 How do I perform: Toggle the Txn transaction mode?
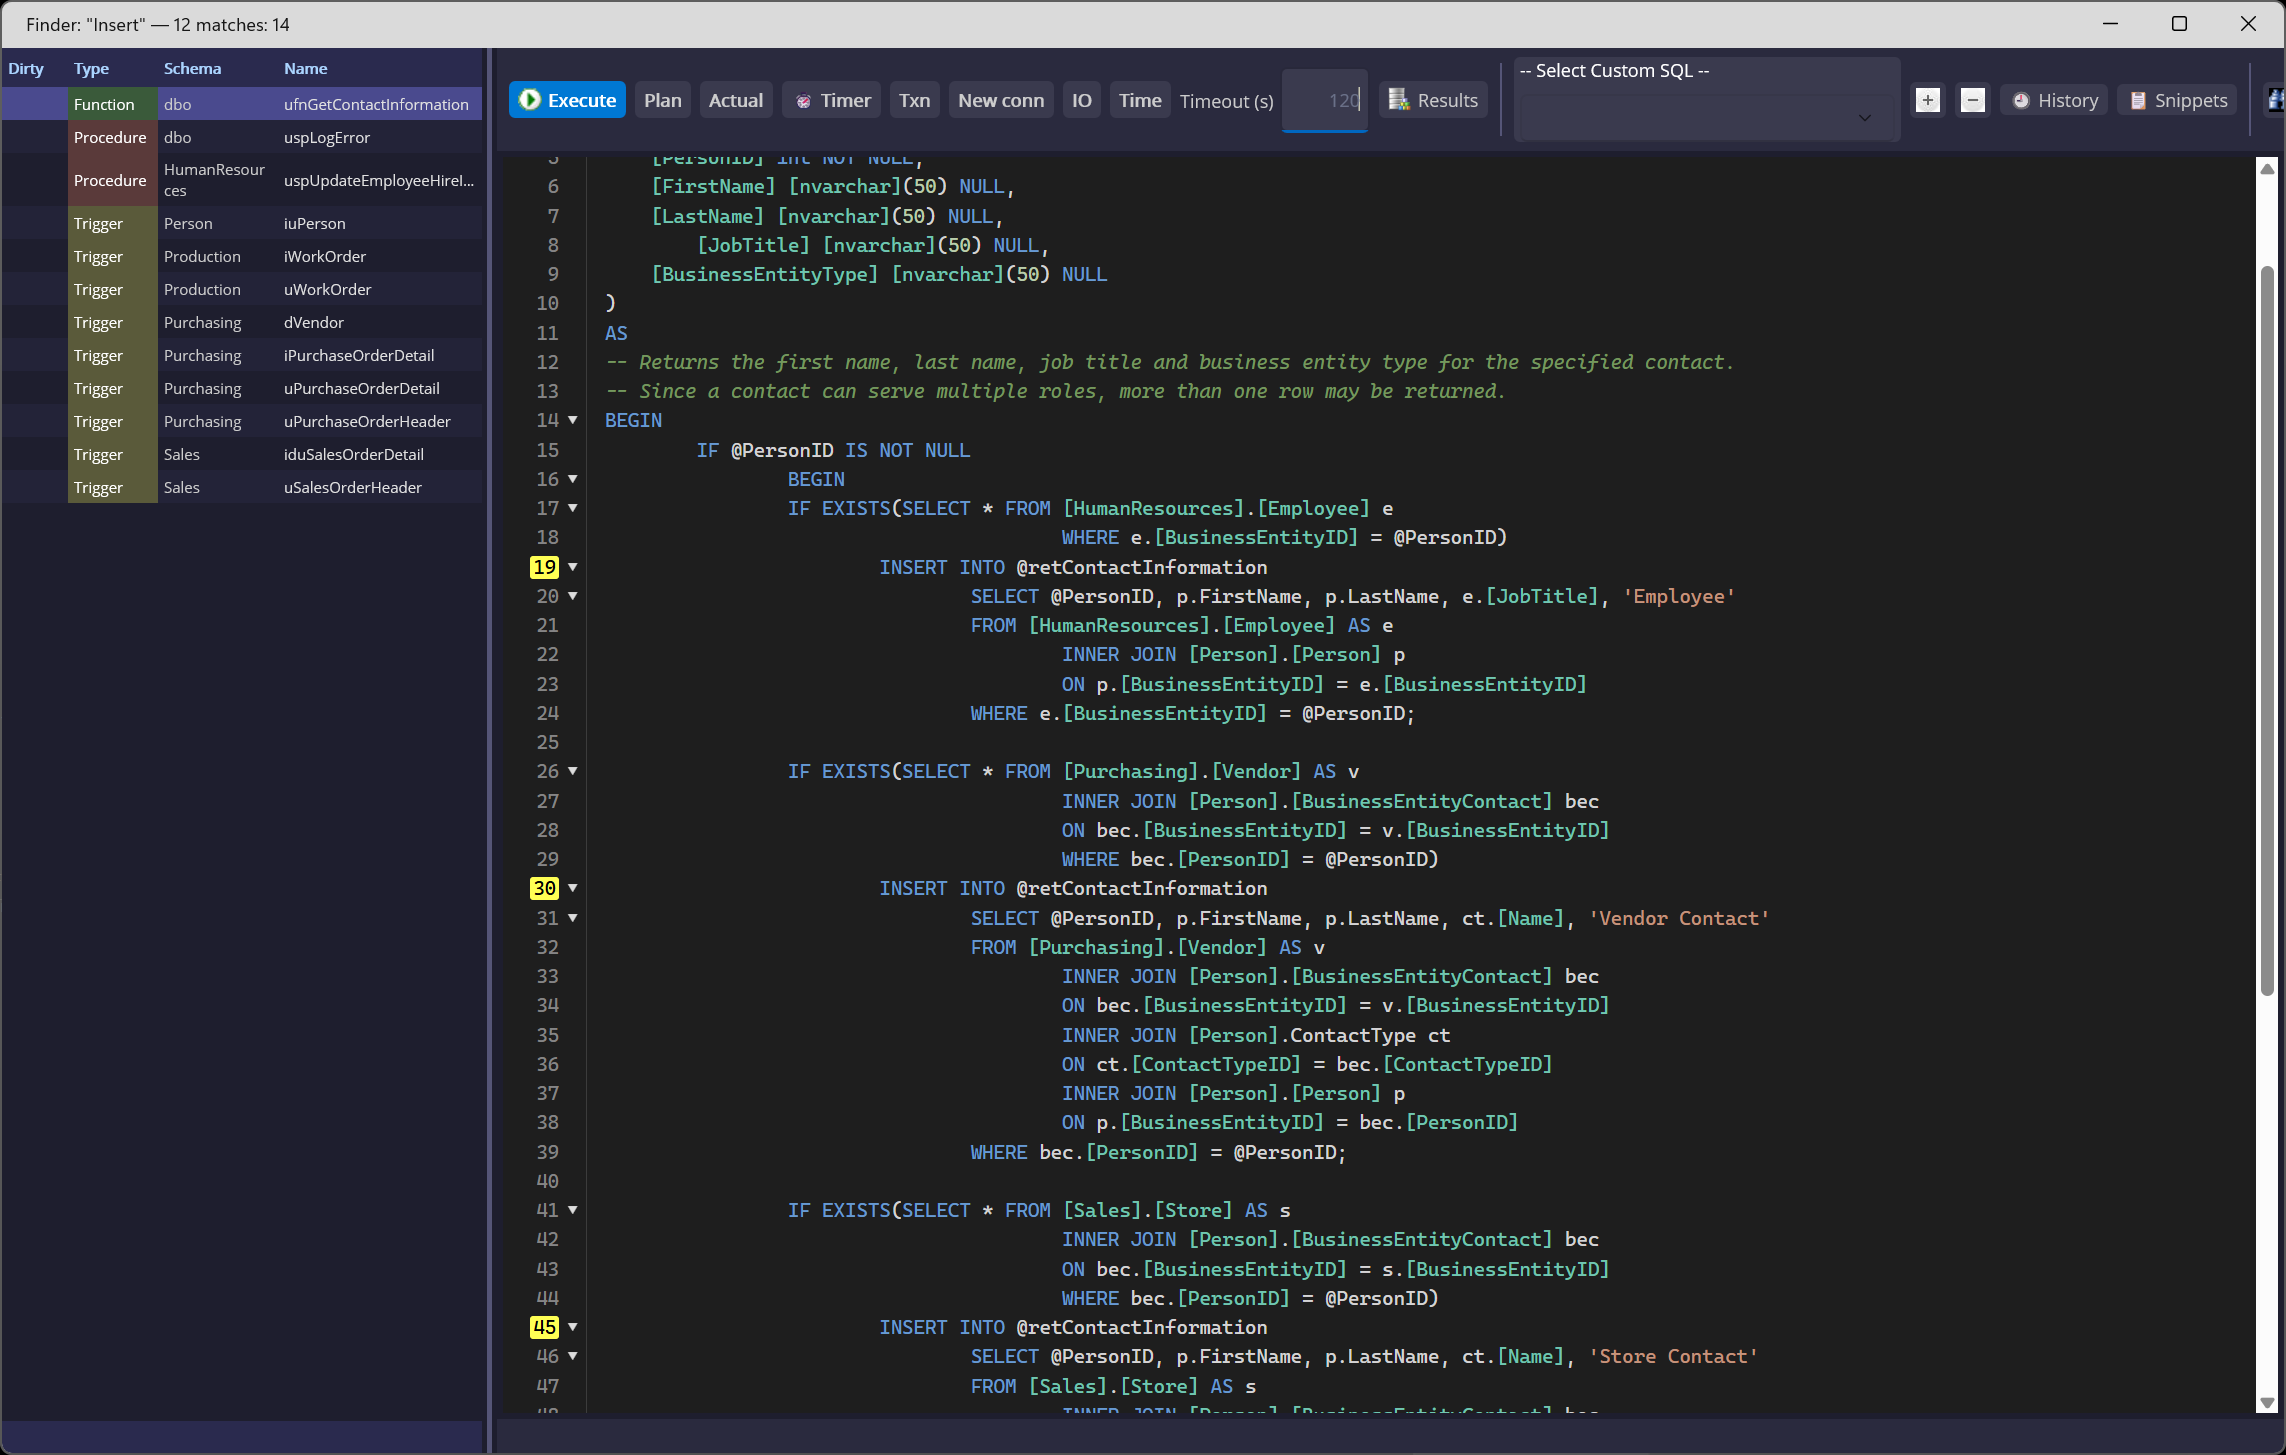914,100
